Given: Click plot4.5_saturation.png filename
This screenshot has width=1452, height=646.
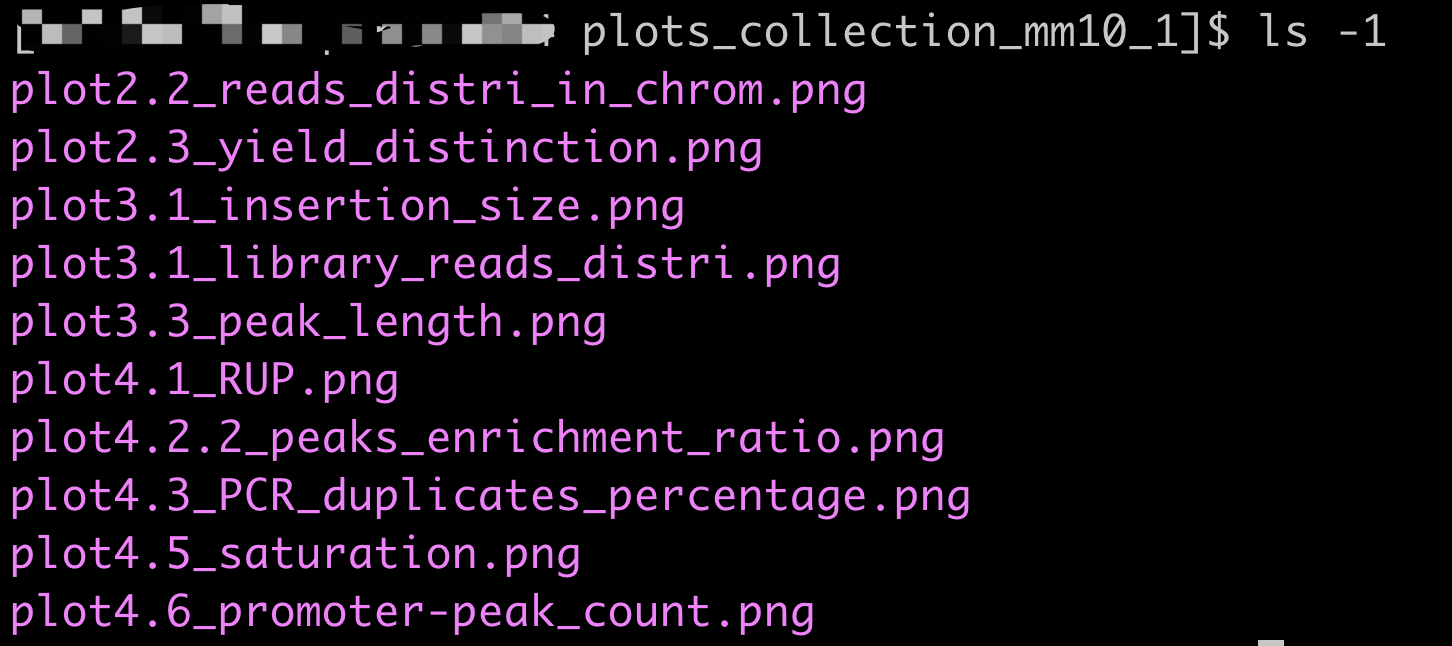Looking at the screenshot, I should [295, 553].
